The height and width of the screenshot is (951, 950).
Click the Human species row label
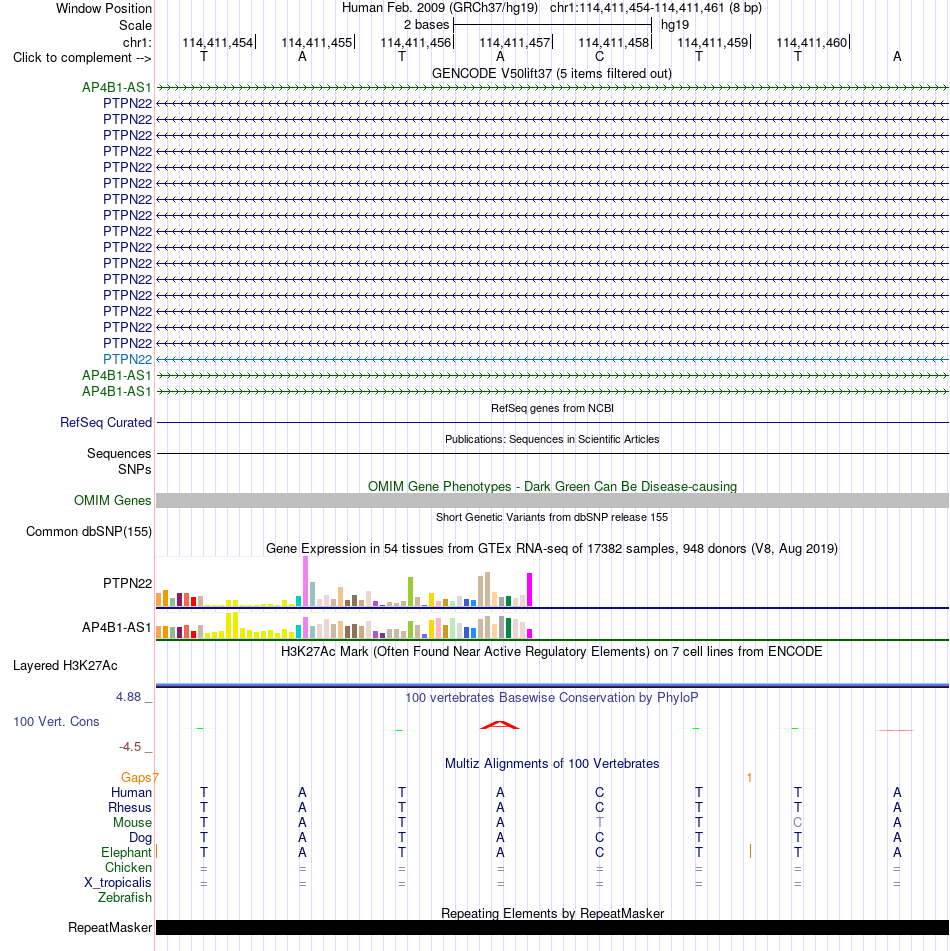click(x=131, y=792)
